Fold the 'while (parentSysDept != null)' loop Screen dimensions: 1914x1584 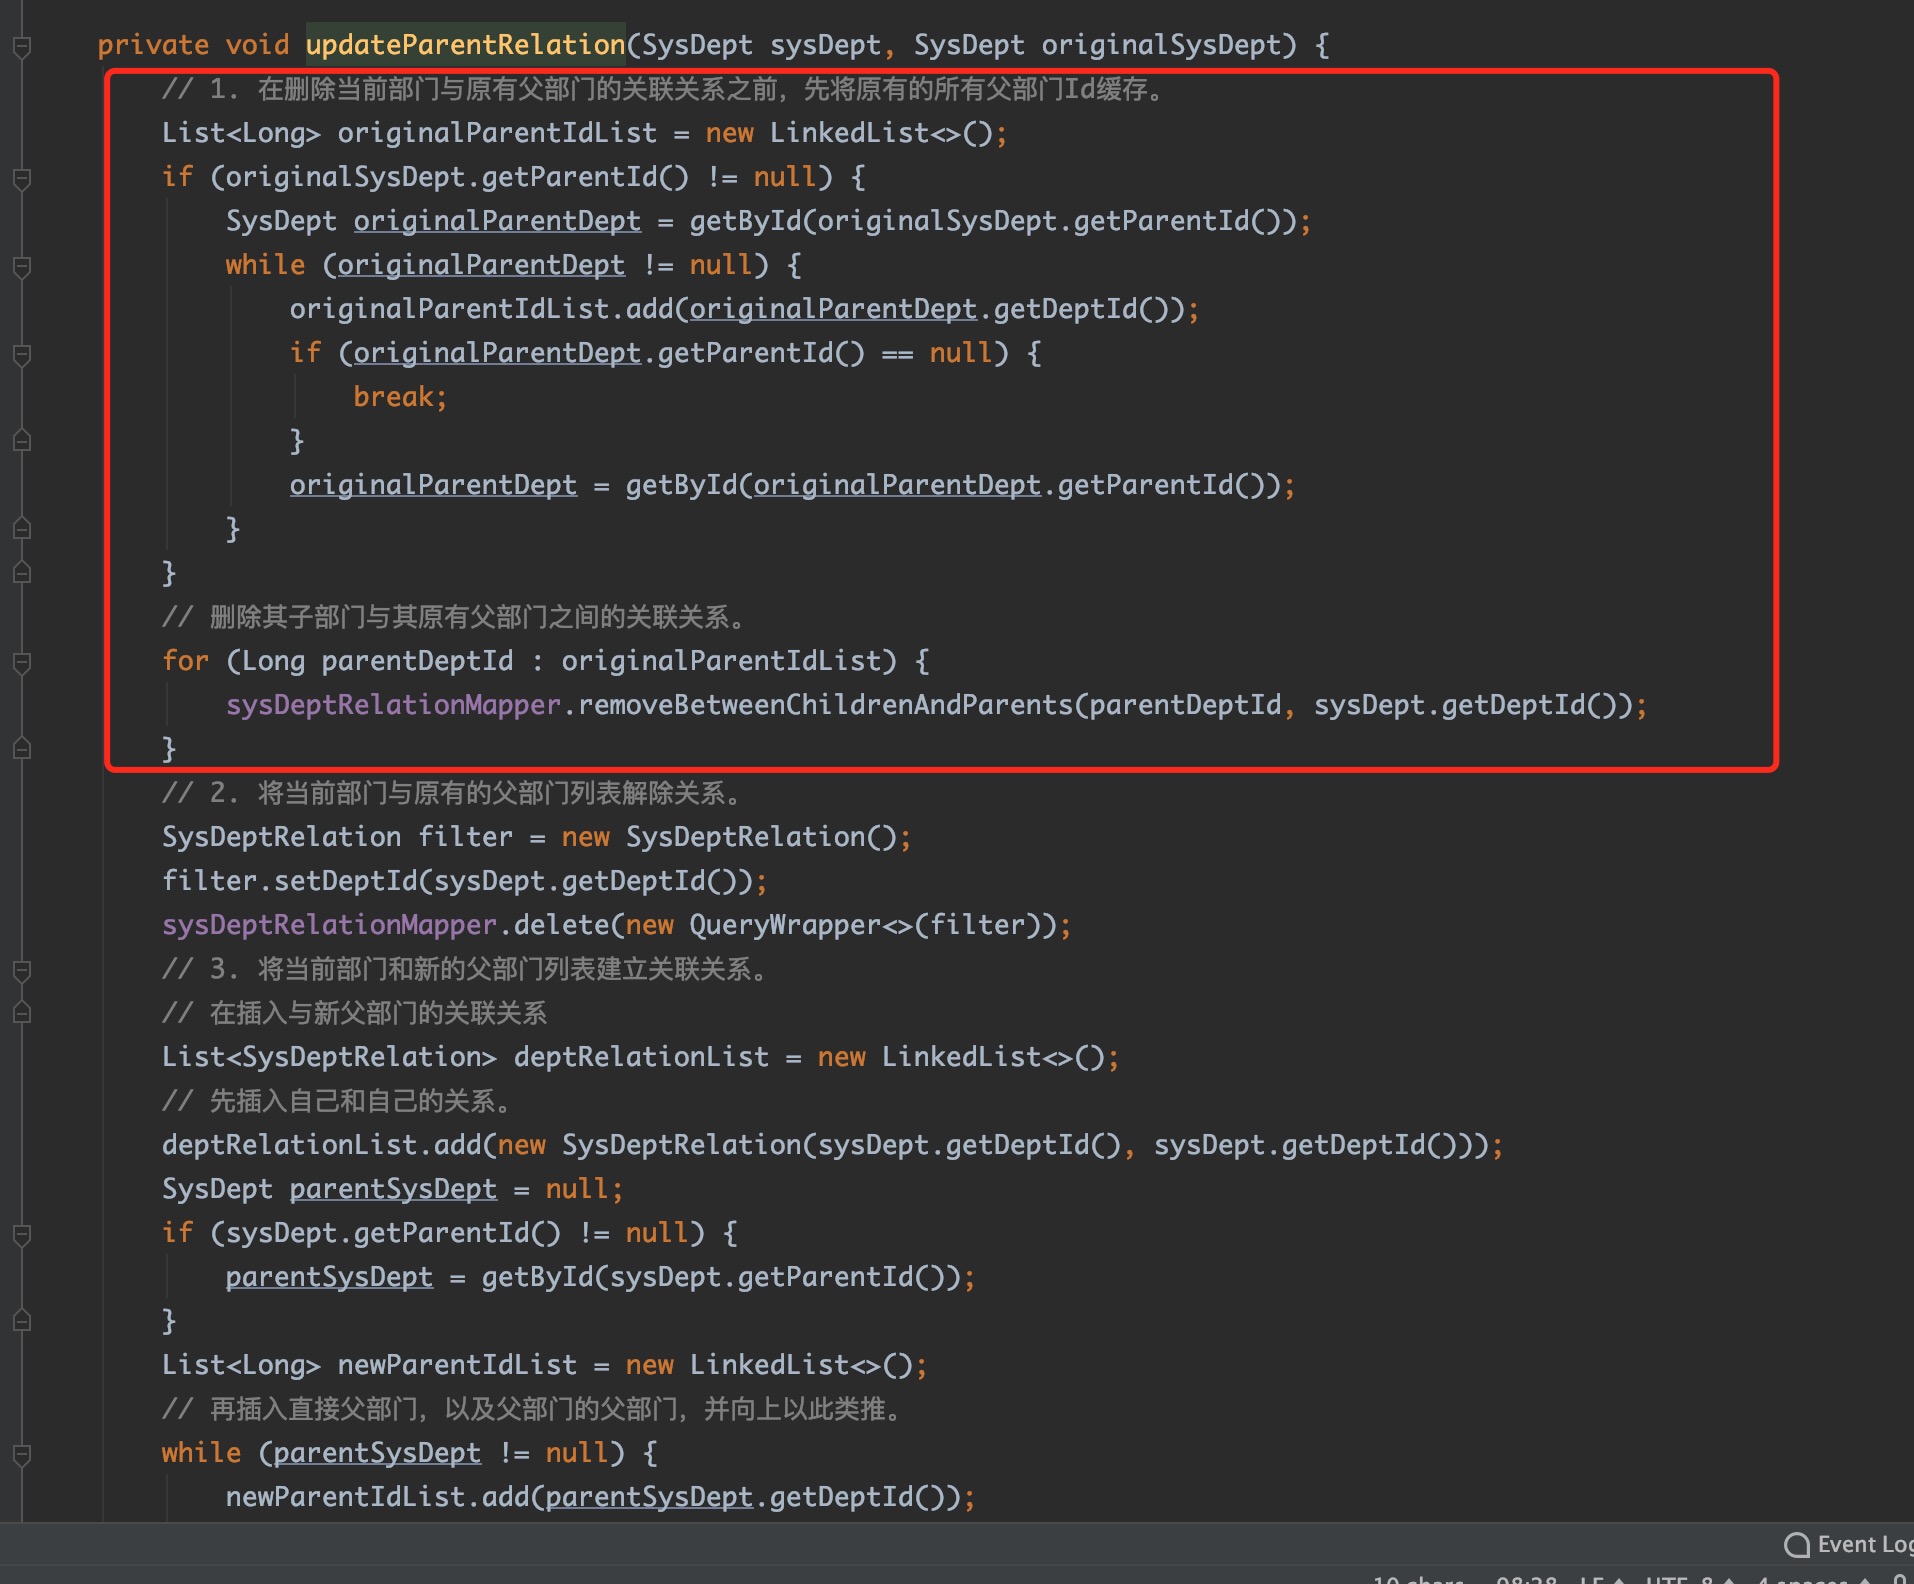tap(22, 1454)
